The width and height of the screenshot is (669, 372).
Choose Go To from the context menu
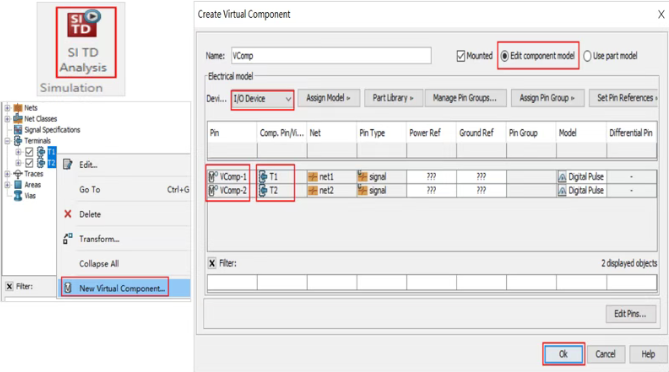90,189
